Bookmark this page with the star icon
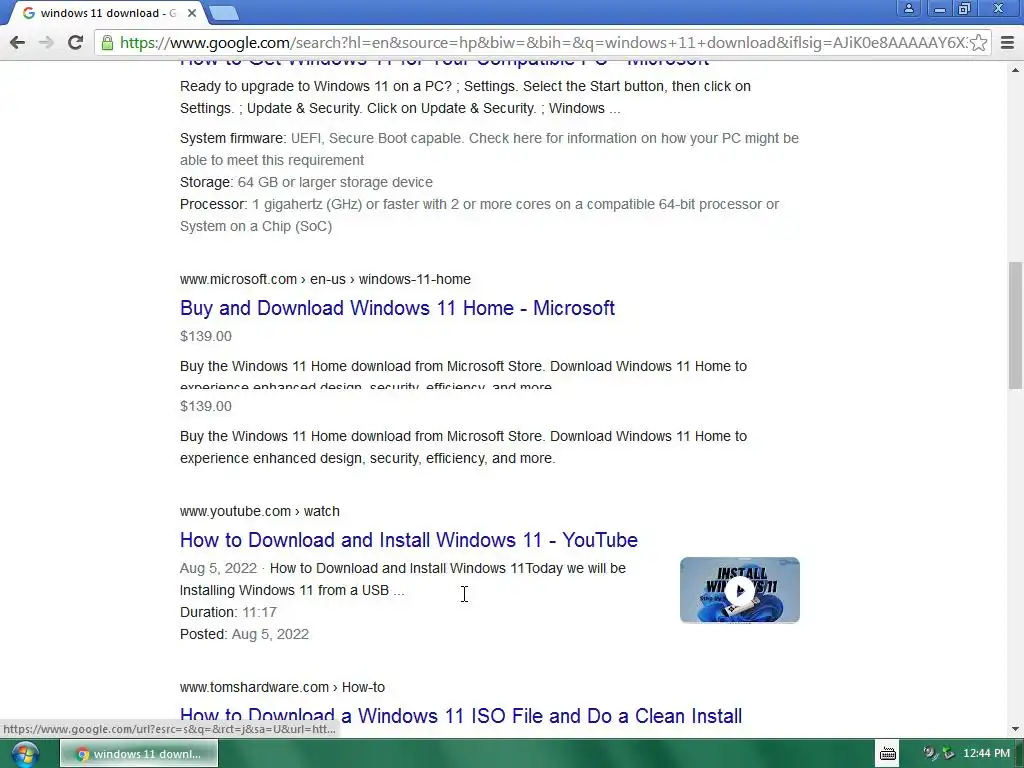Viewport: 1024px width, 768px height. point(978,43)
